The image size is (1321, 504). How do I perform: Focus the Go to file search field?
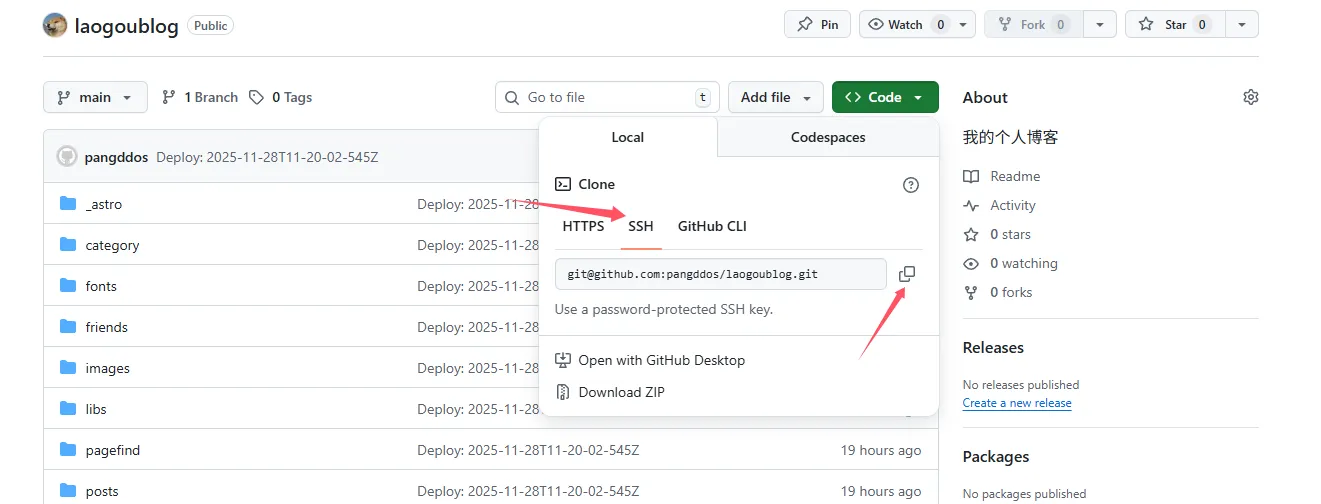pyautogui.click(x=607, y=97)
